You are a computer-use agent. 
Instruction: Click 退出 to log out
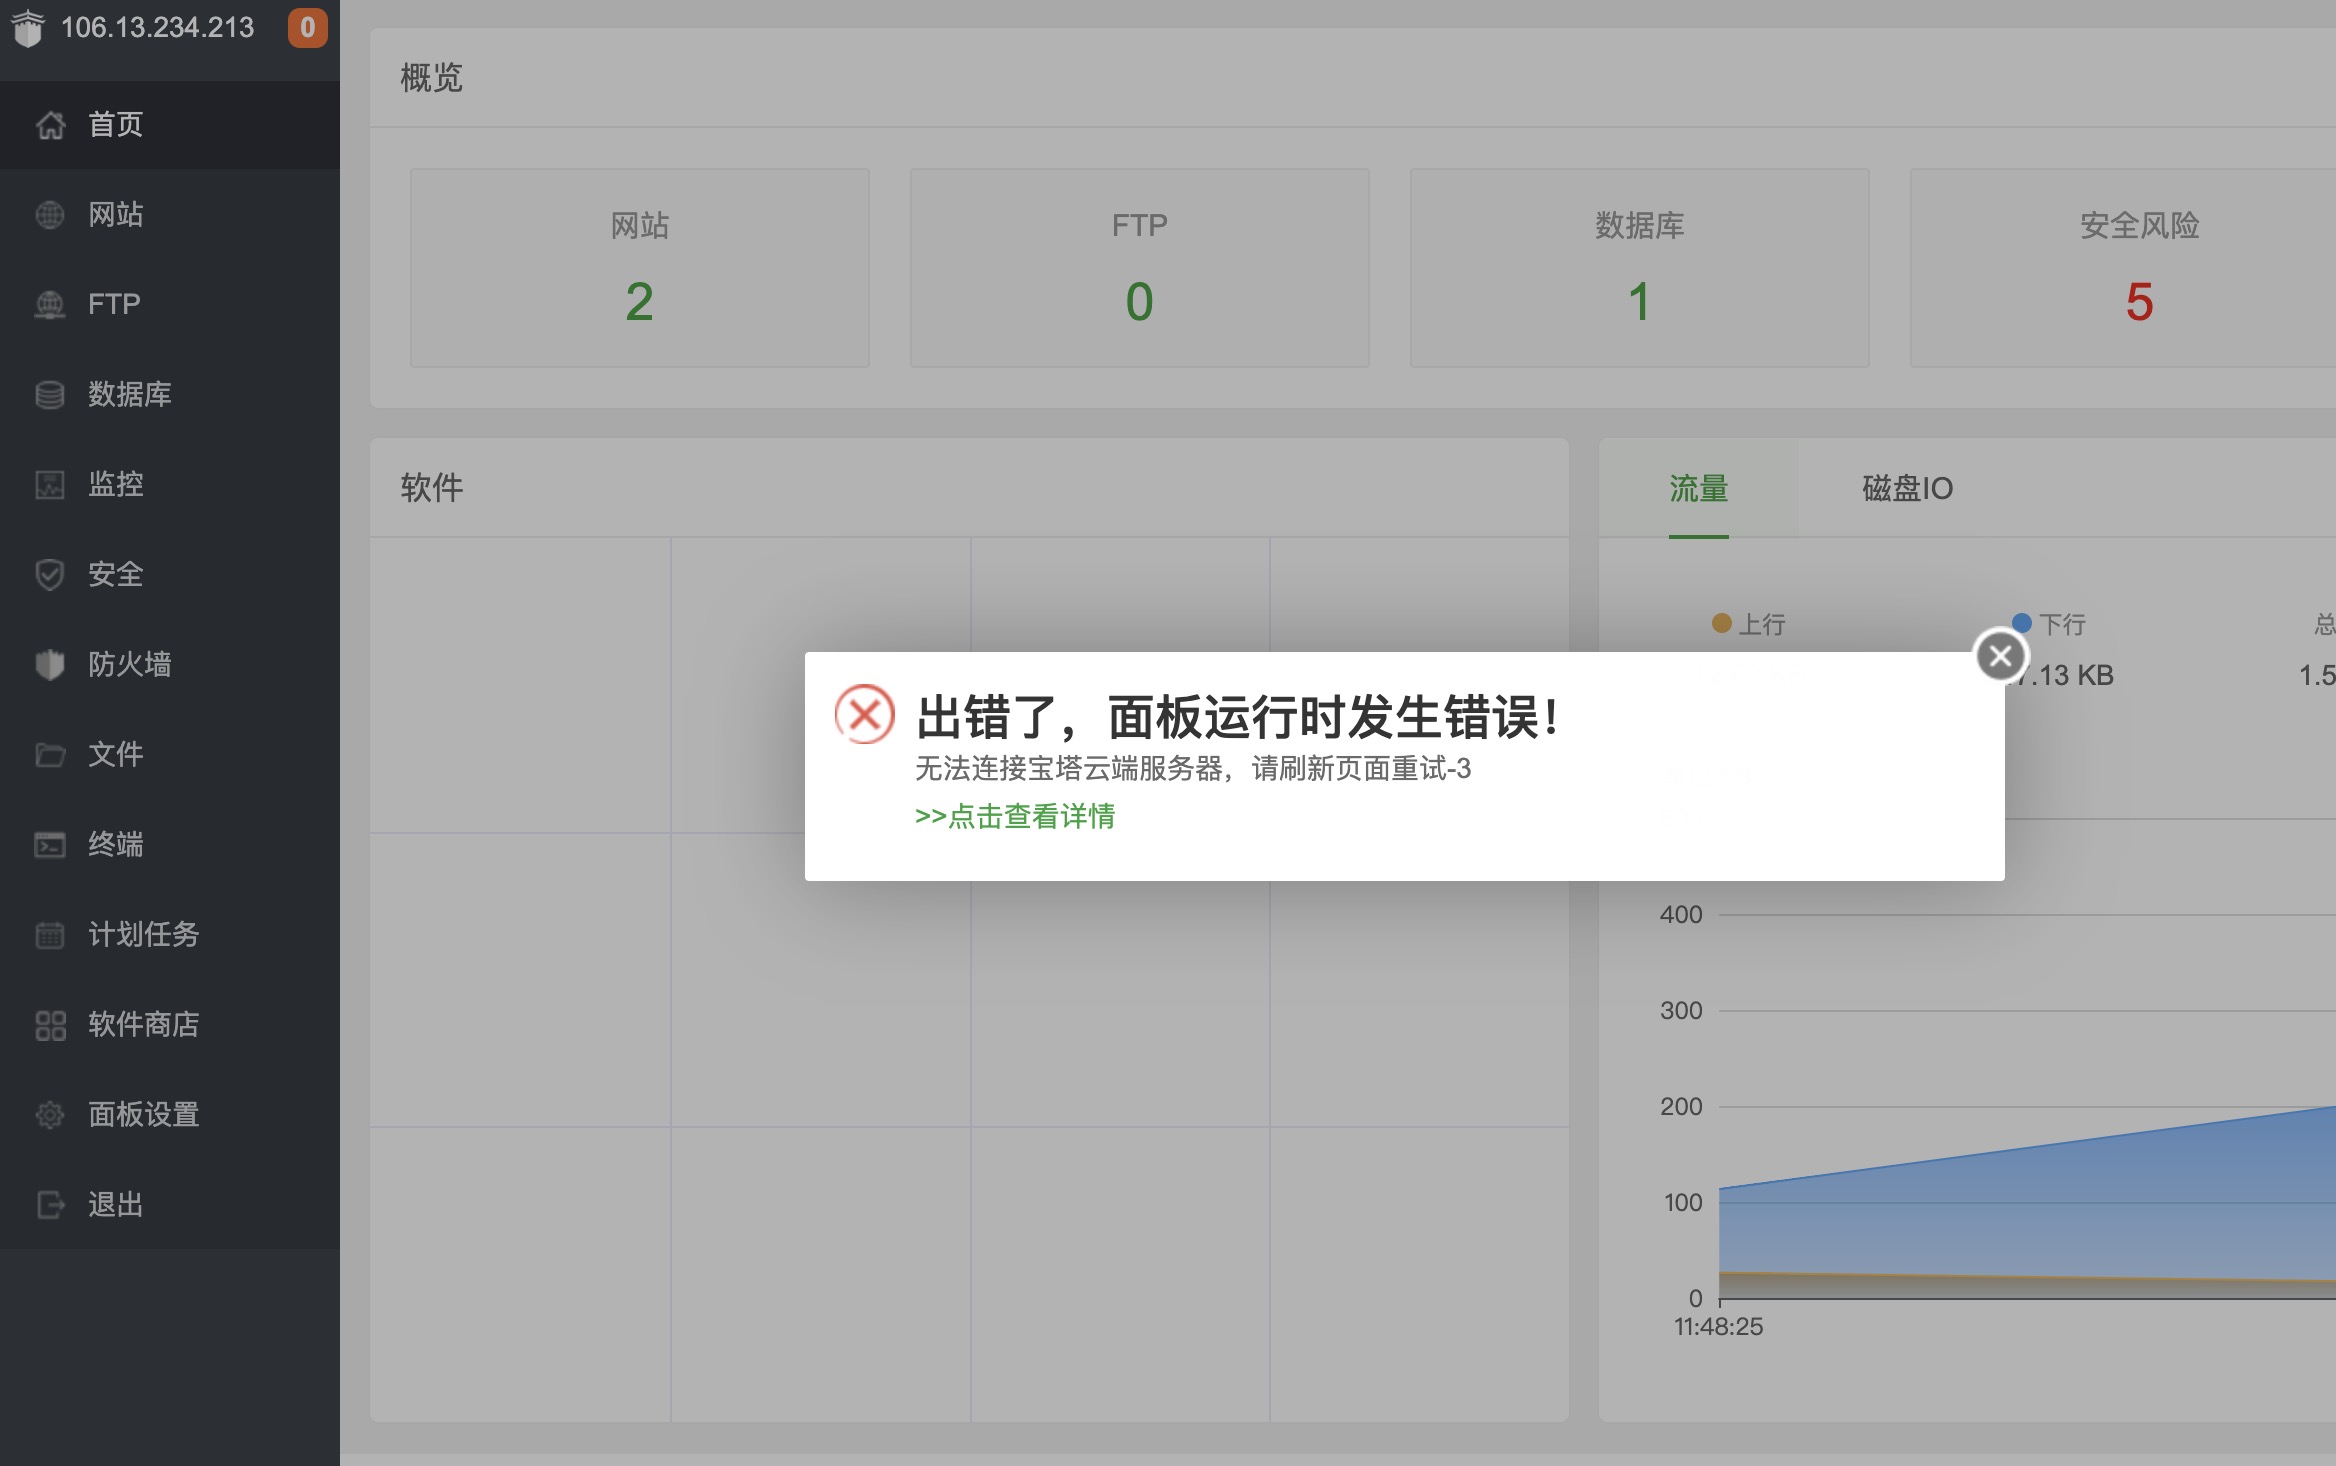pos(115,1204)
